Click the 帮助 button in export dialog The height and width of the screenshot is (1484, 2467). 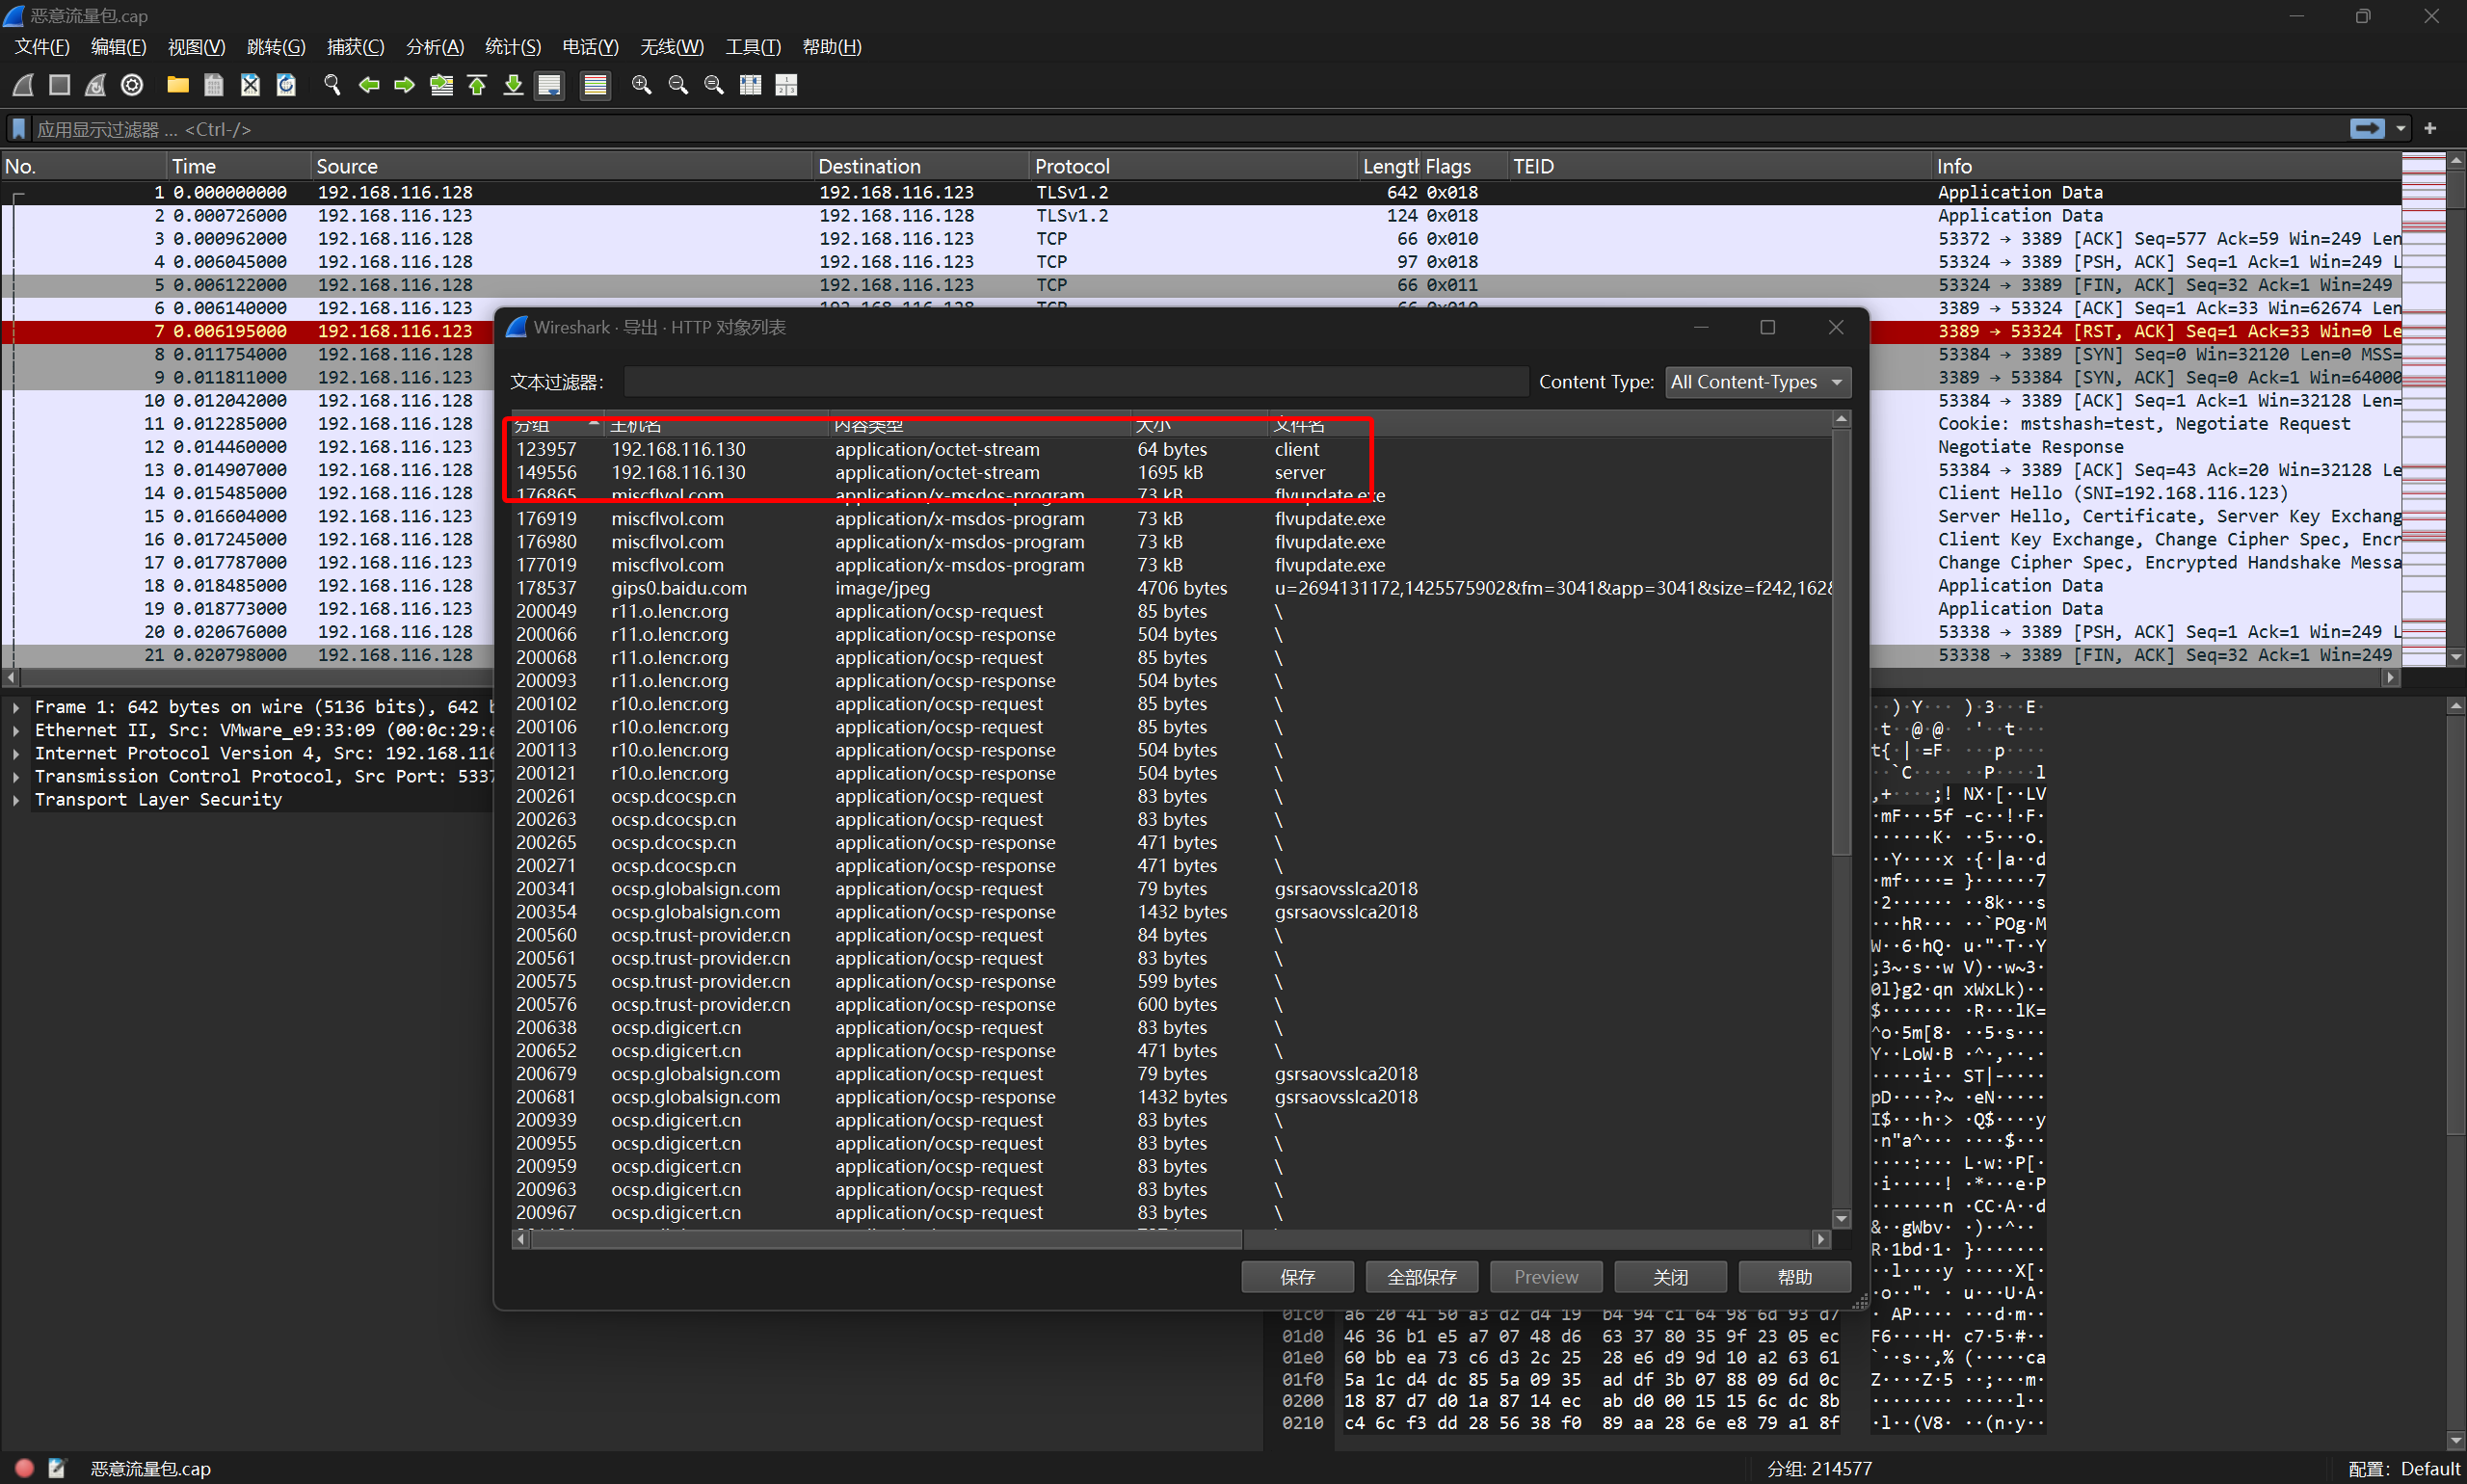point(1795,1277)
